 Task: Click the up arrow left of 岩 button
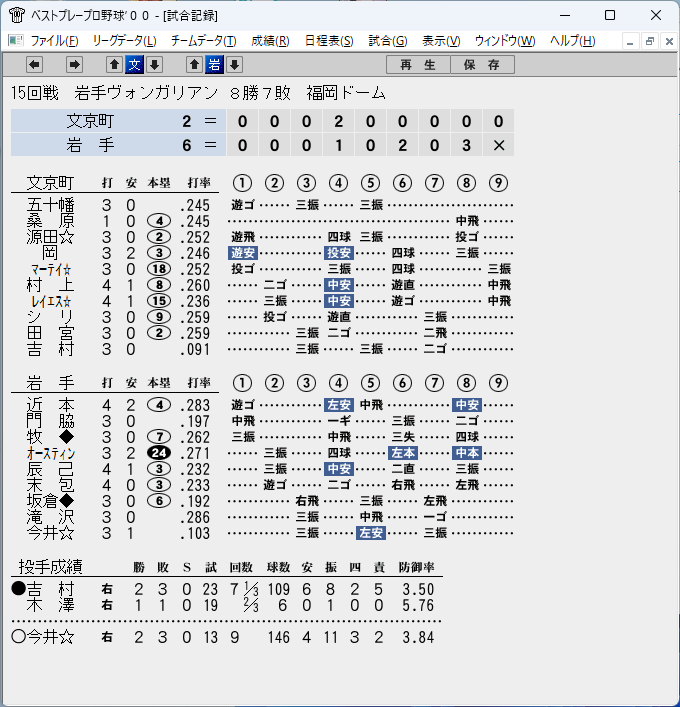[195, 65]
